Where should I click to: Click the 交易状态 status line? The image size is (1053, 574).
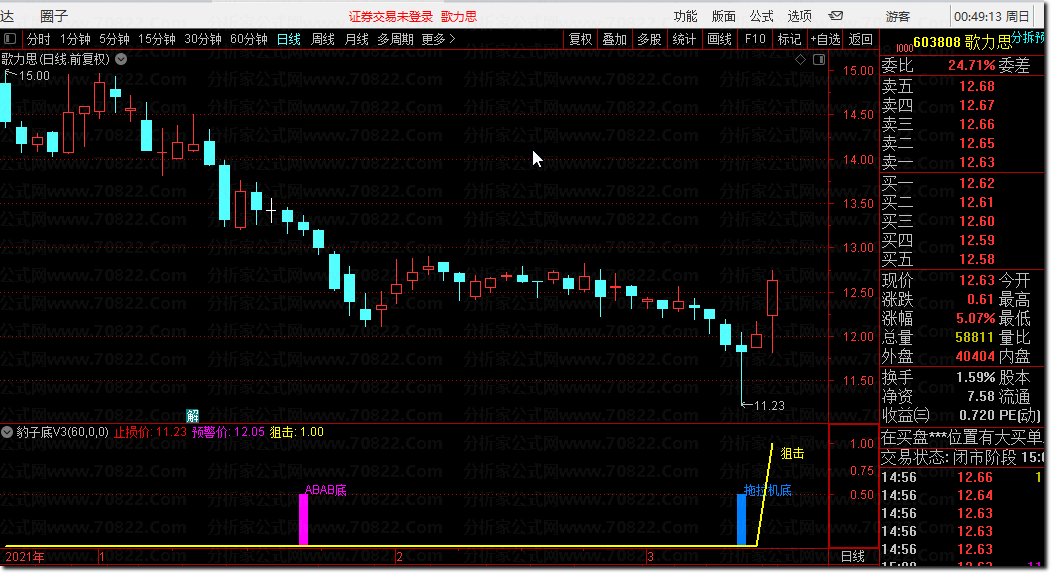coord(962,457)
